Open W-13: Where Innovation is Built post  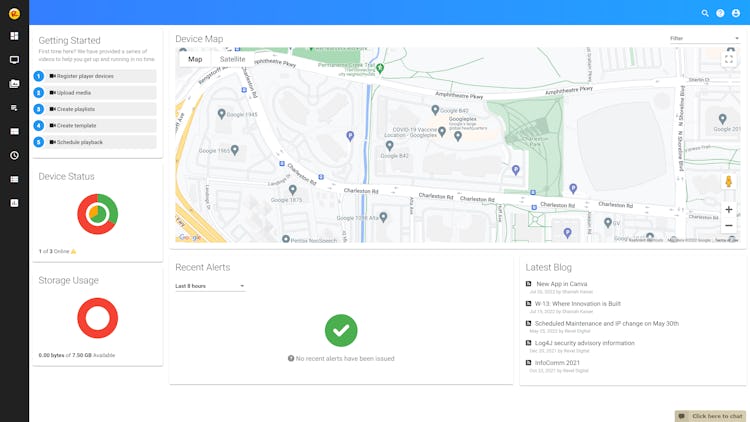pyautogui.click(x=578, y=303)
